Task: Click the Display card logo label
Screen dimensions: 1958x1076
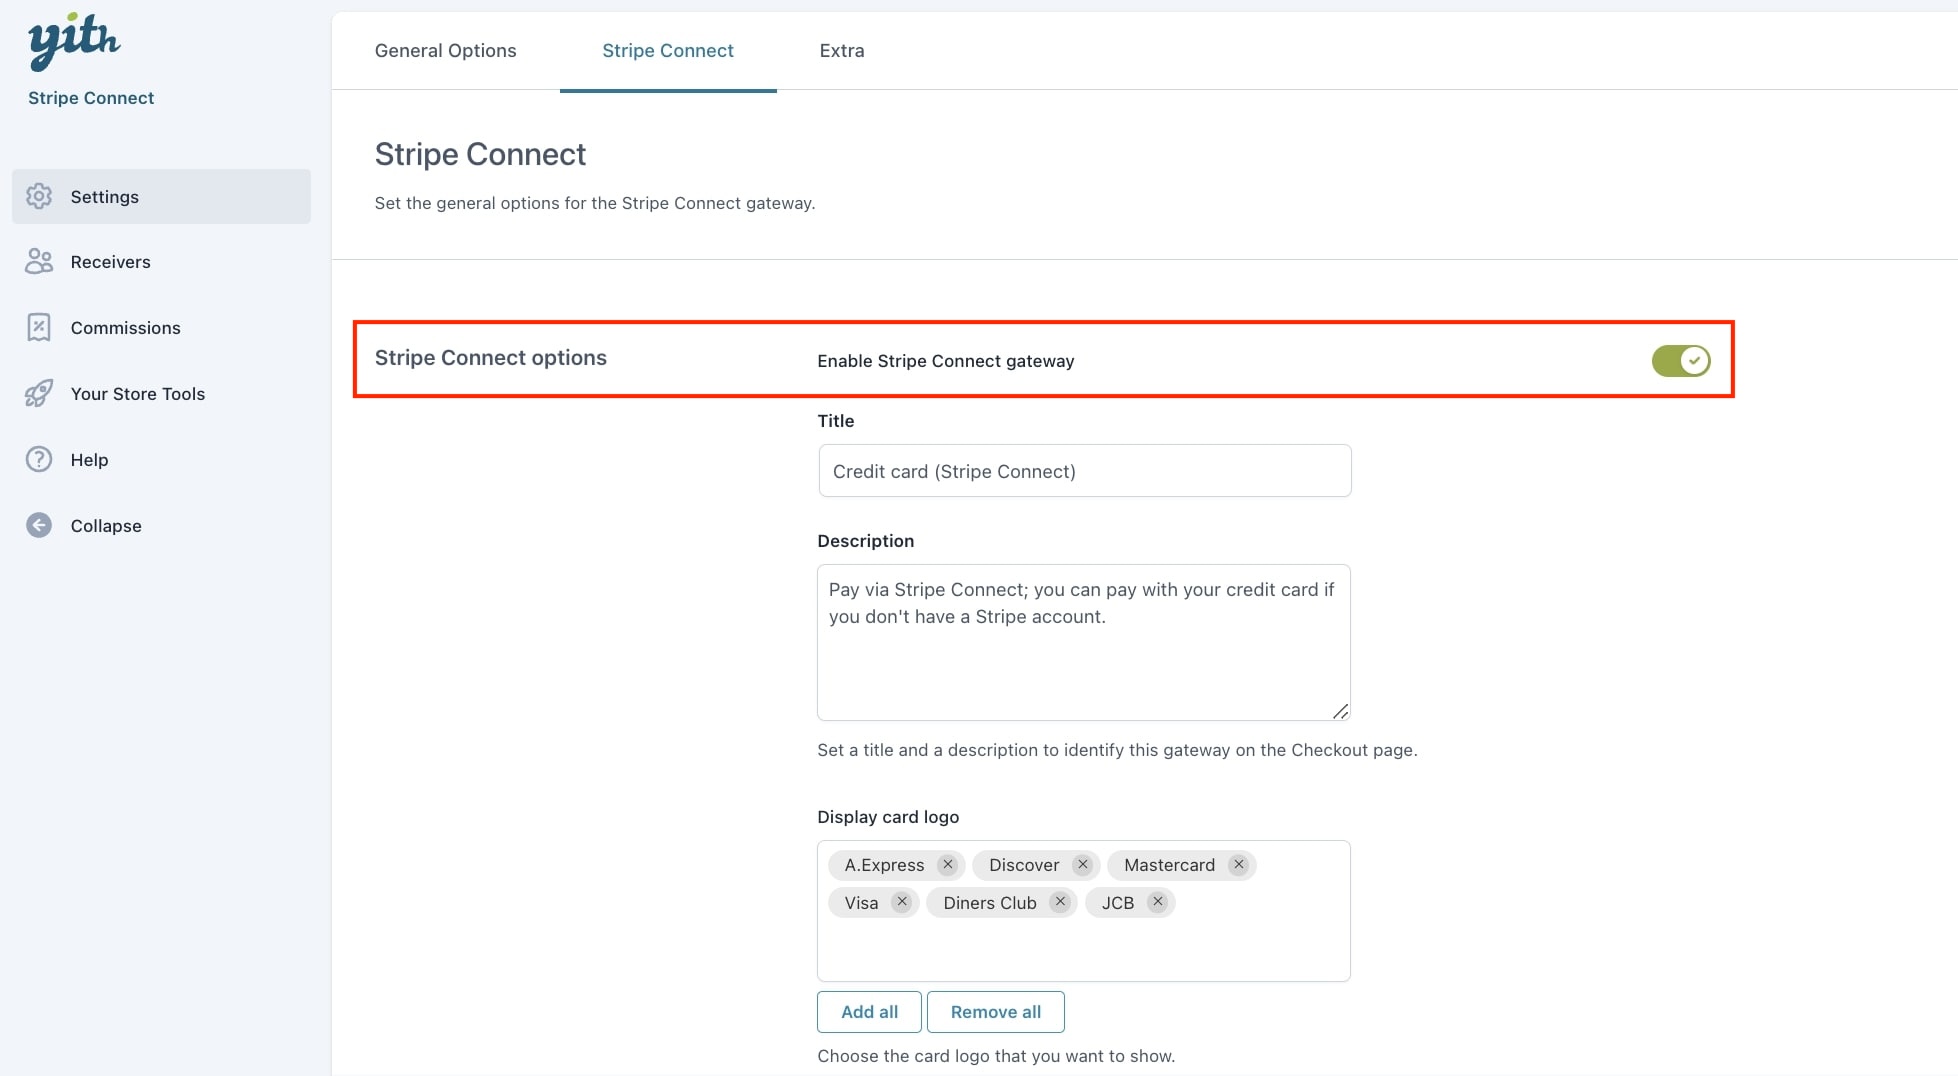Action: click(888, 817)
